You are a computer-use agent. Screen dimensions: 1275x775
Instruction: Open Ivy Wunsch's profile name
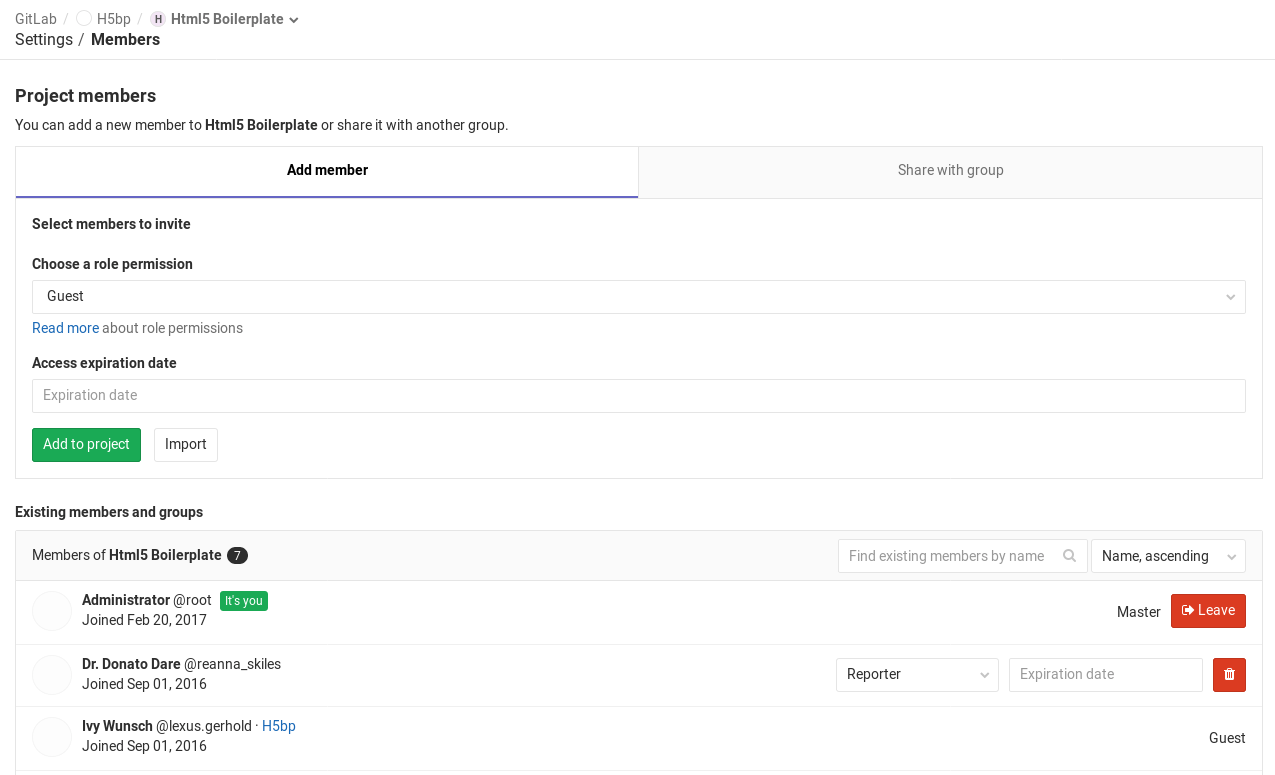pos(117,726)
